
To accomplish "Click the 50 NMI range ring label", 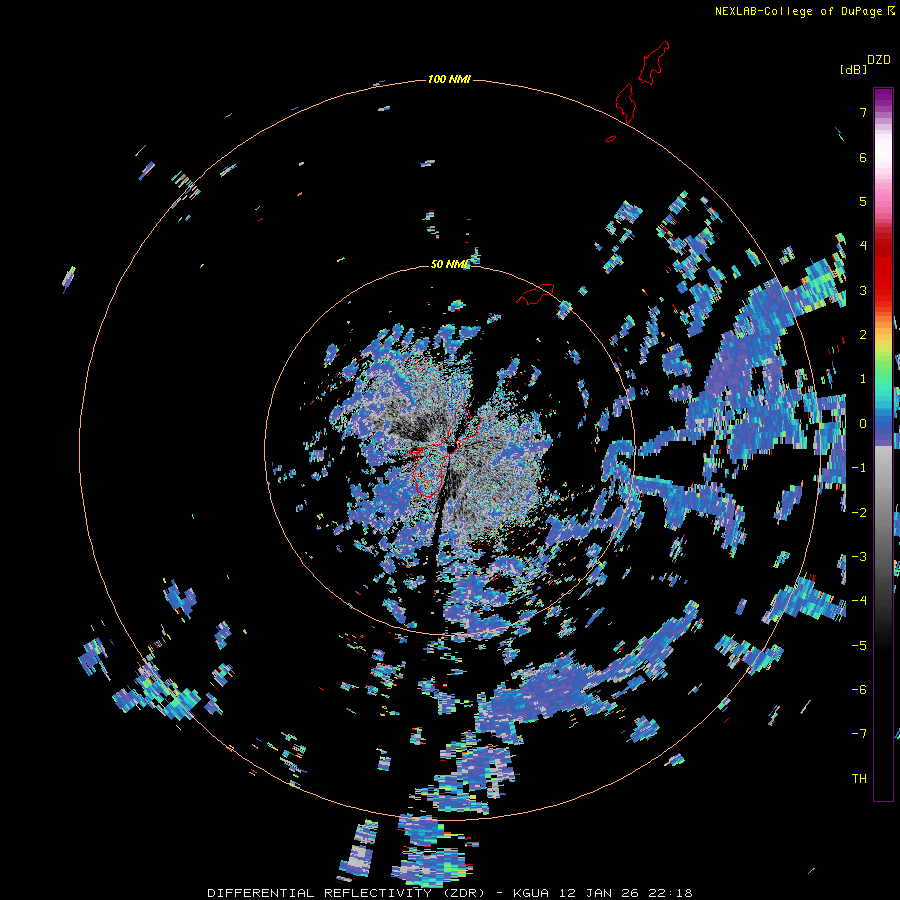I will (x=450, y=264).
